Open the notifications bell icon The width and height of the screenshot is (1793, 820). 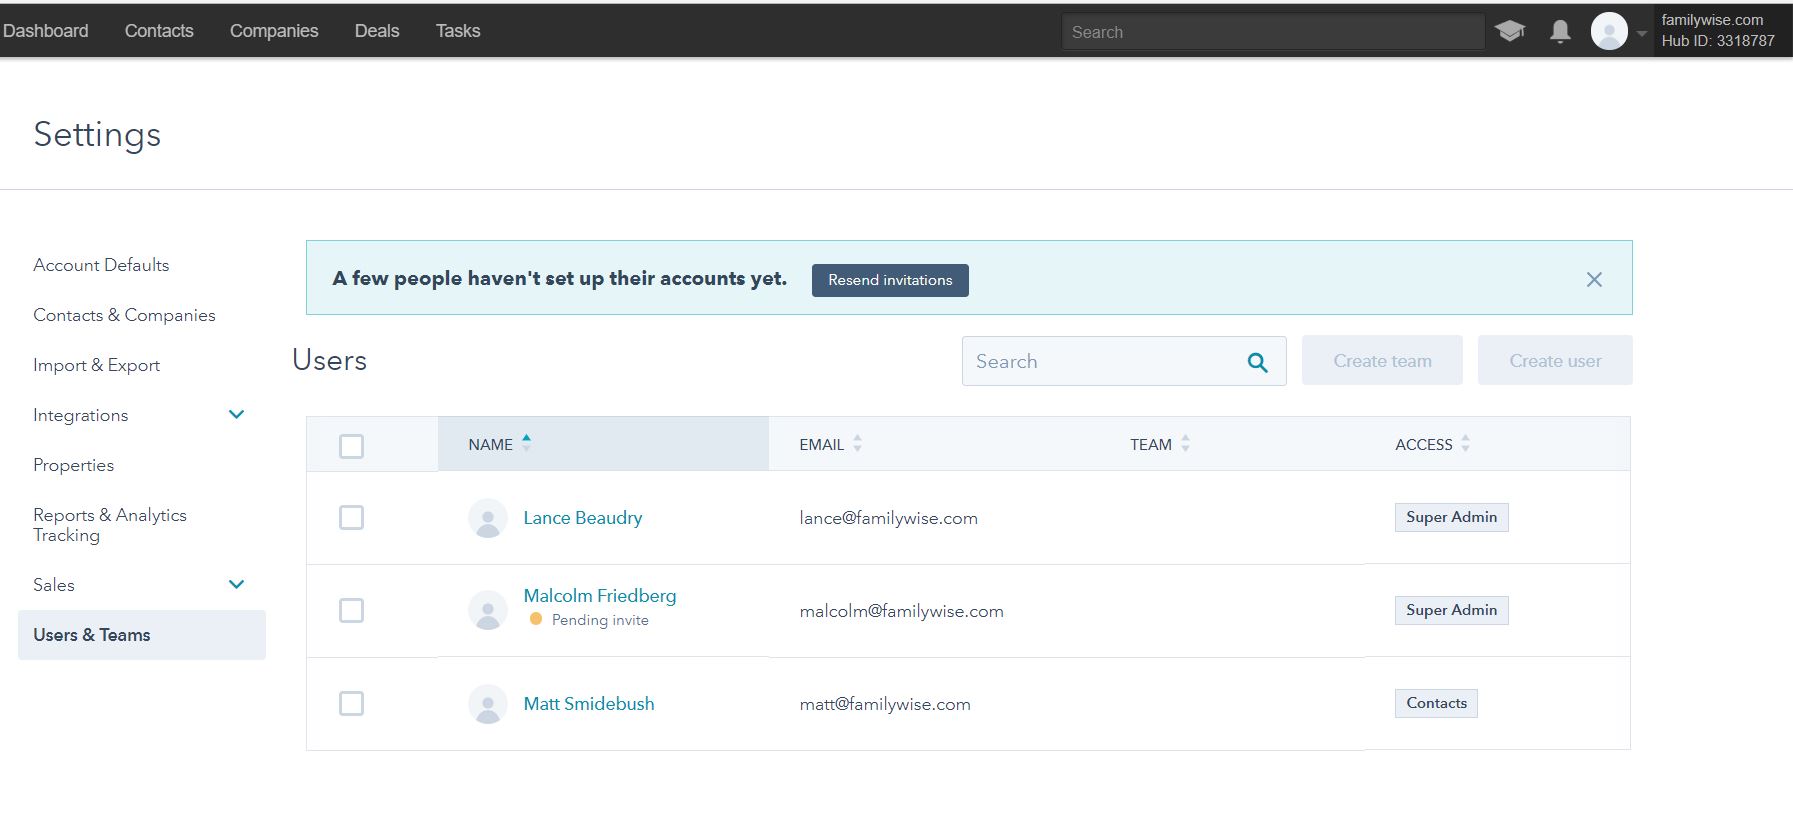tap(1560, 32)
